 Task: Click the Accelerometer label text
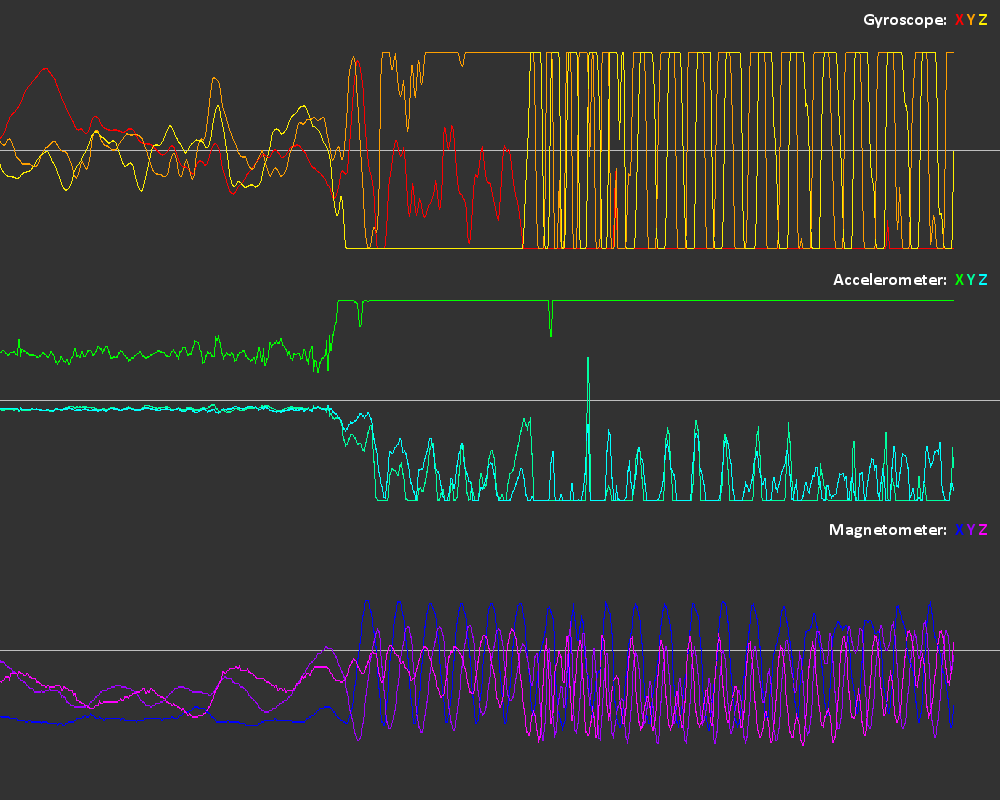pyautogui.click(x=890, y=280)
